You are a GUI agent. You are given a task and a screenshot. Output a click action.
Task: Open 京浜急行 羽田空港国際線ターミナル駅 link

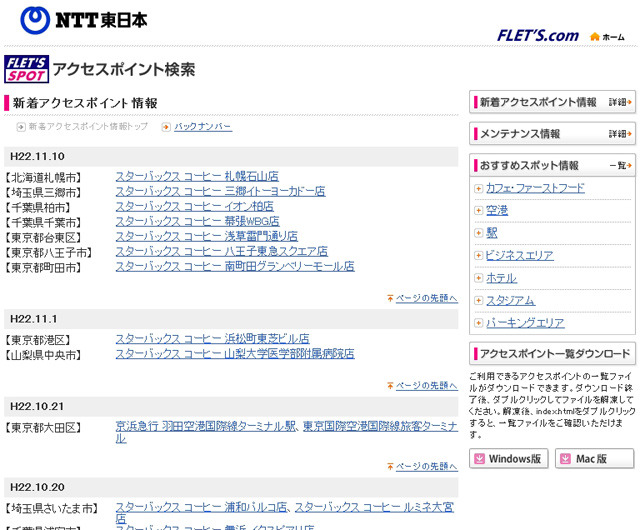tap(205, 426)
